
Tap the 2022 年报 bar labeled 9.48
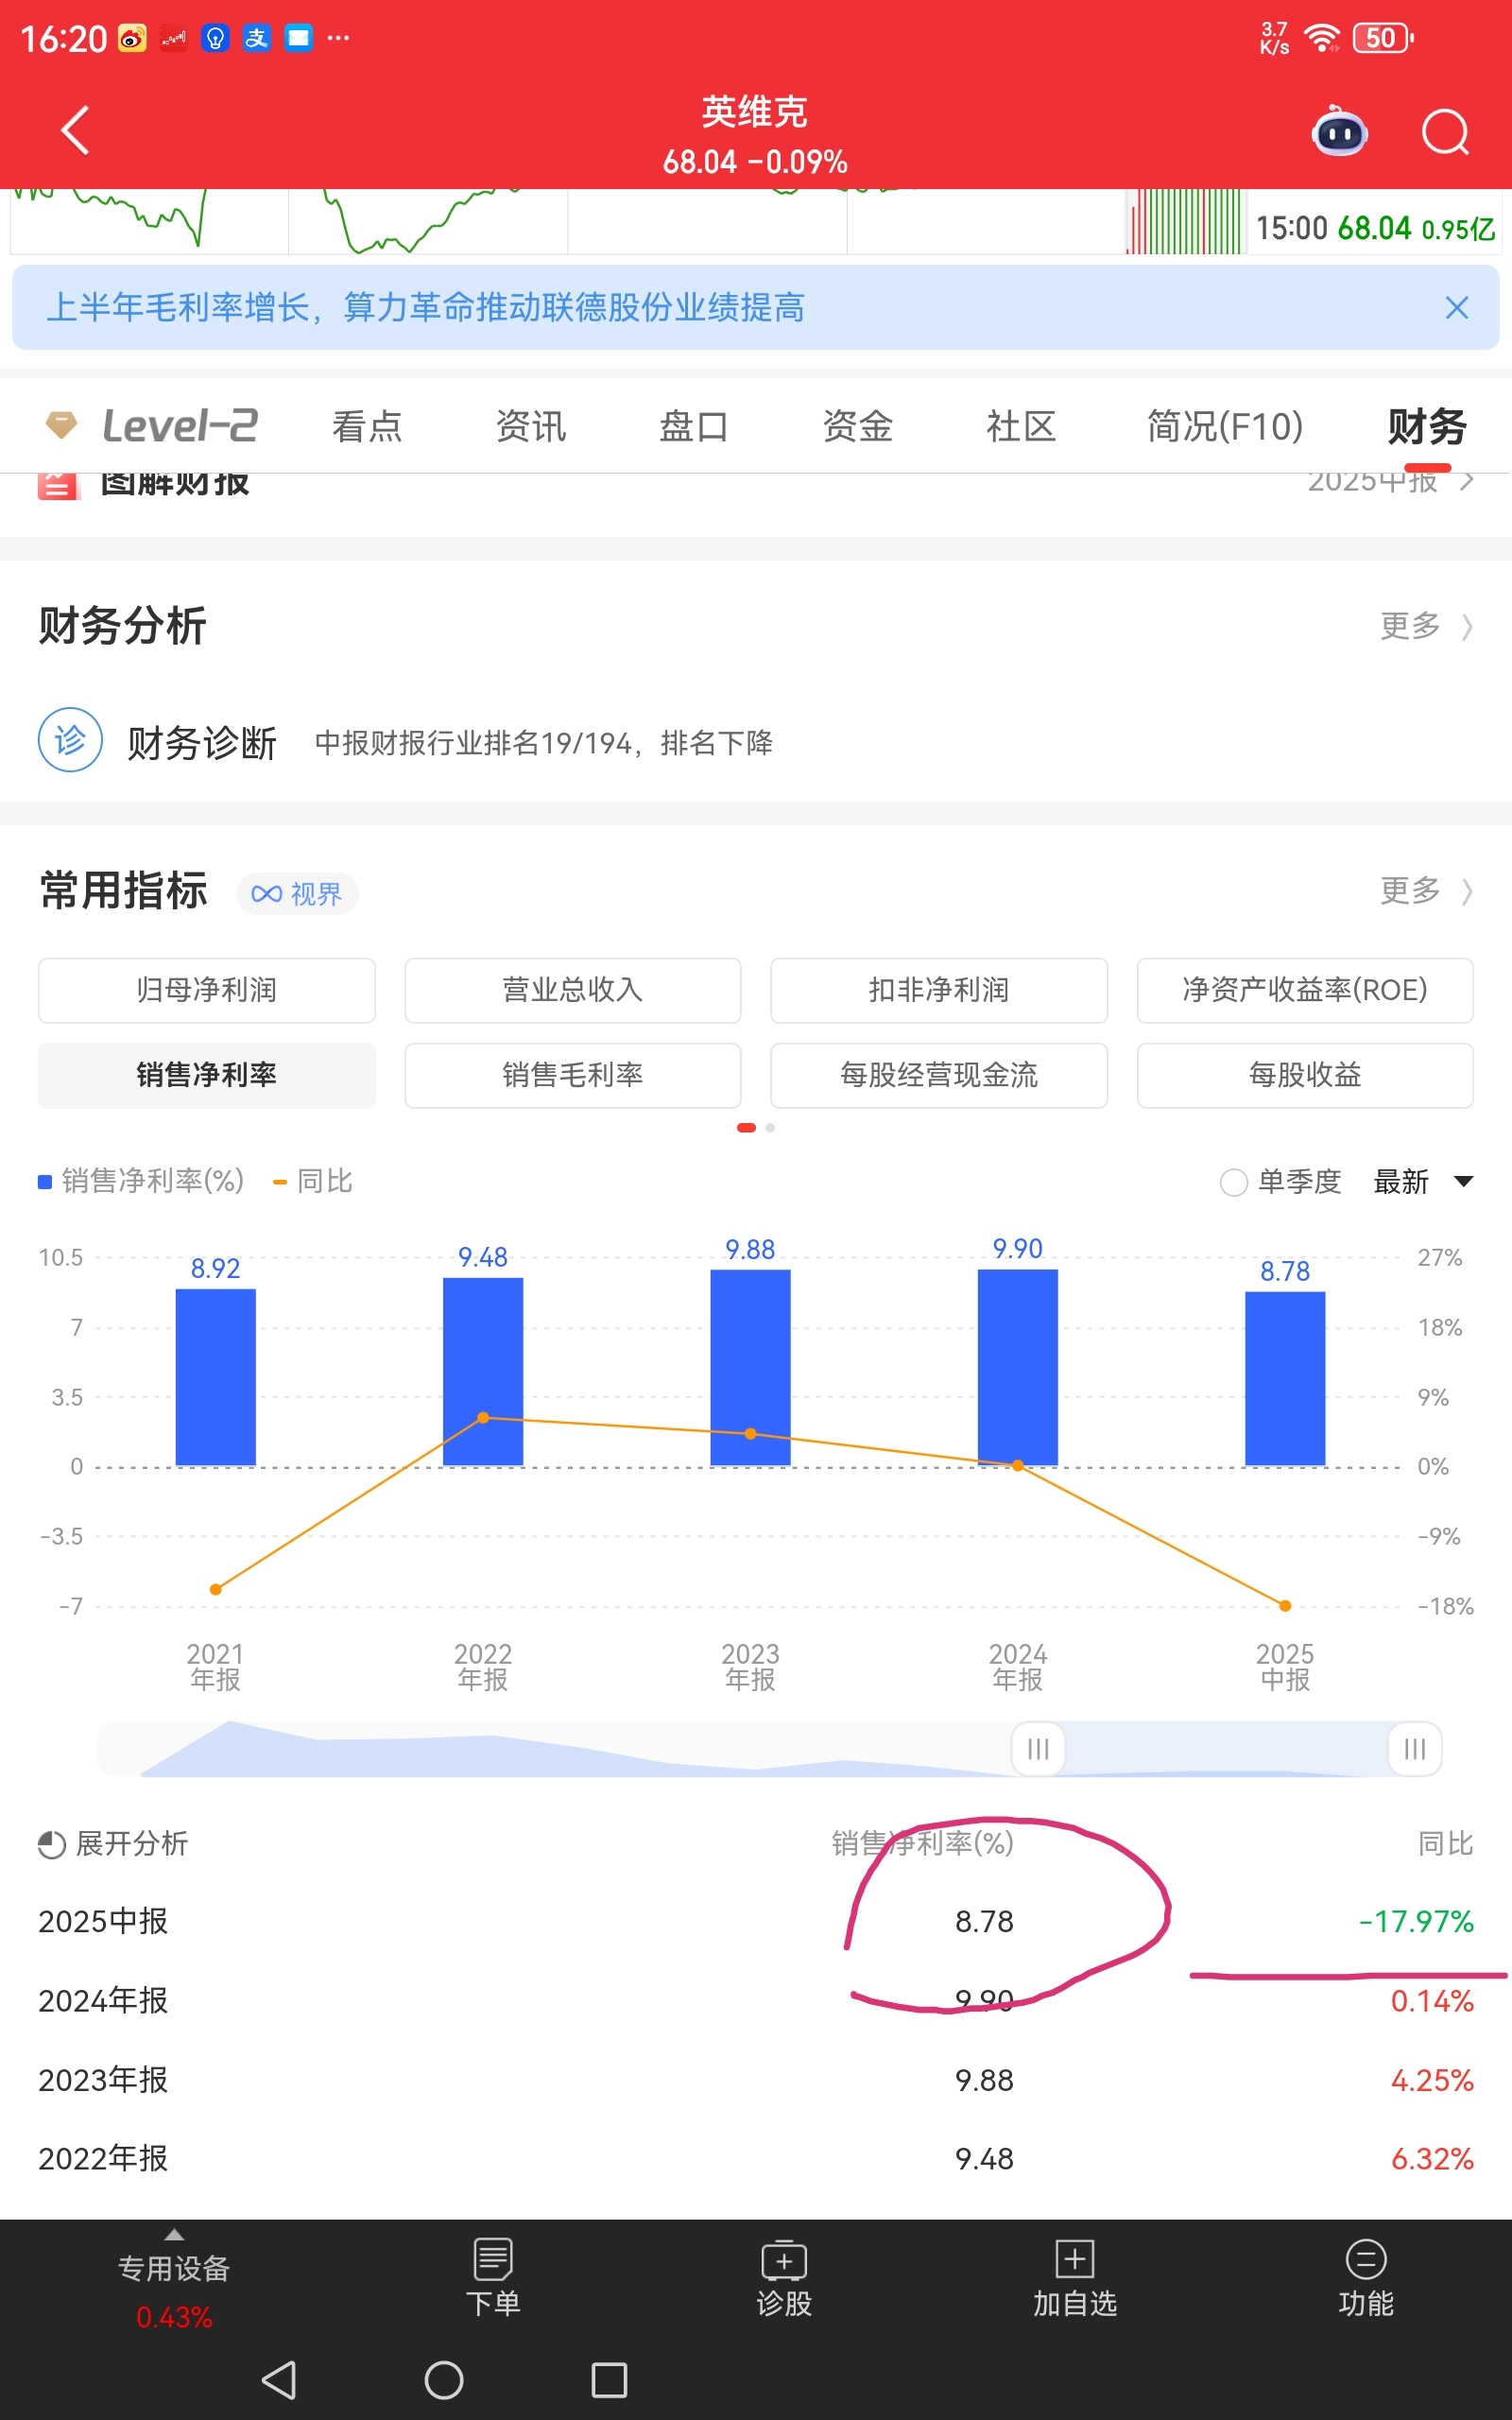(483, 1371)
